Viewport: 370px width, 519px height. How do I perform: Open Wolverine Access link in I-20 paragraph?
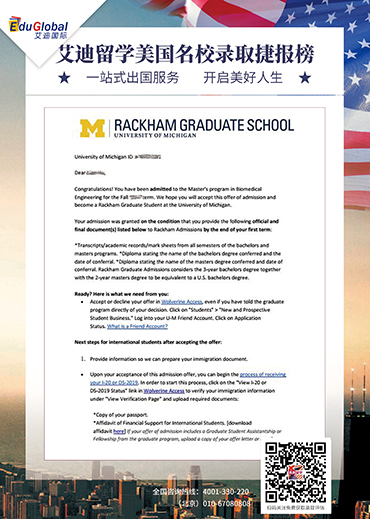click(x=164, y=391)
